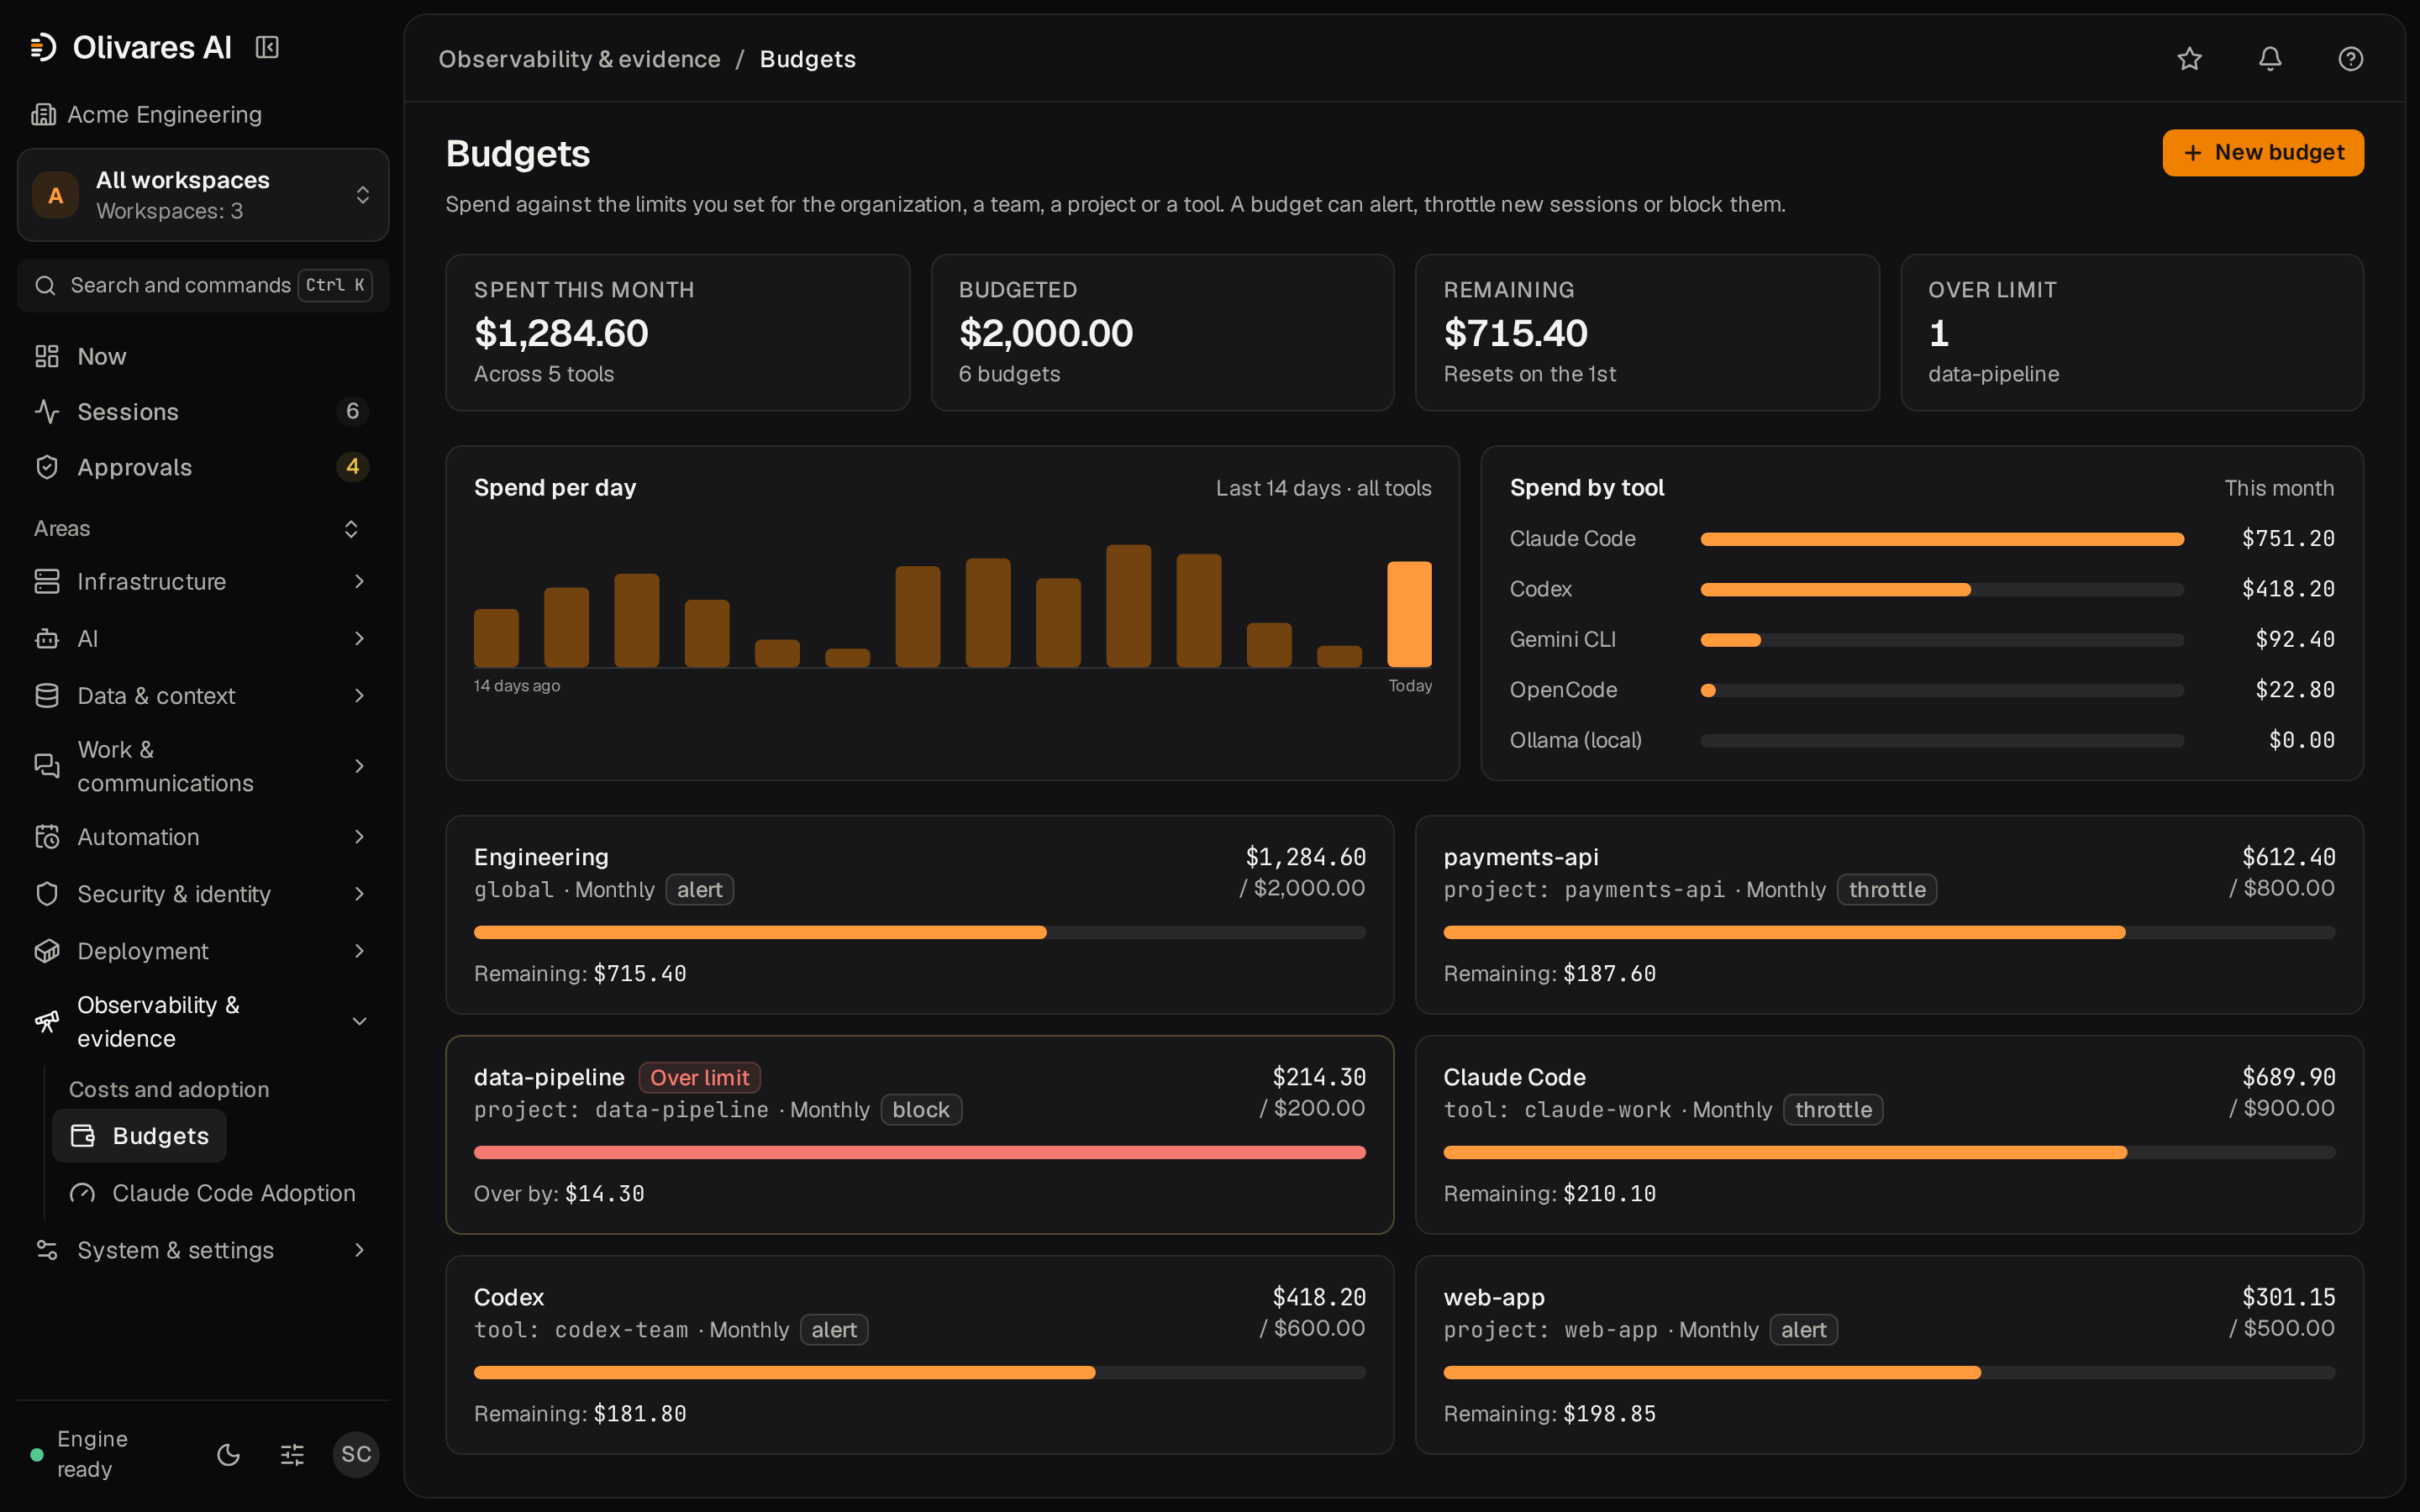
Task: Go to Sessions in the sidebar
Action: (x=203, y=411)
